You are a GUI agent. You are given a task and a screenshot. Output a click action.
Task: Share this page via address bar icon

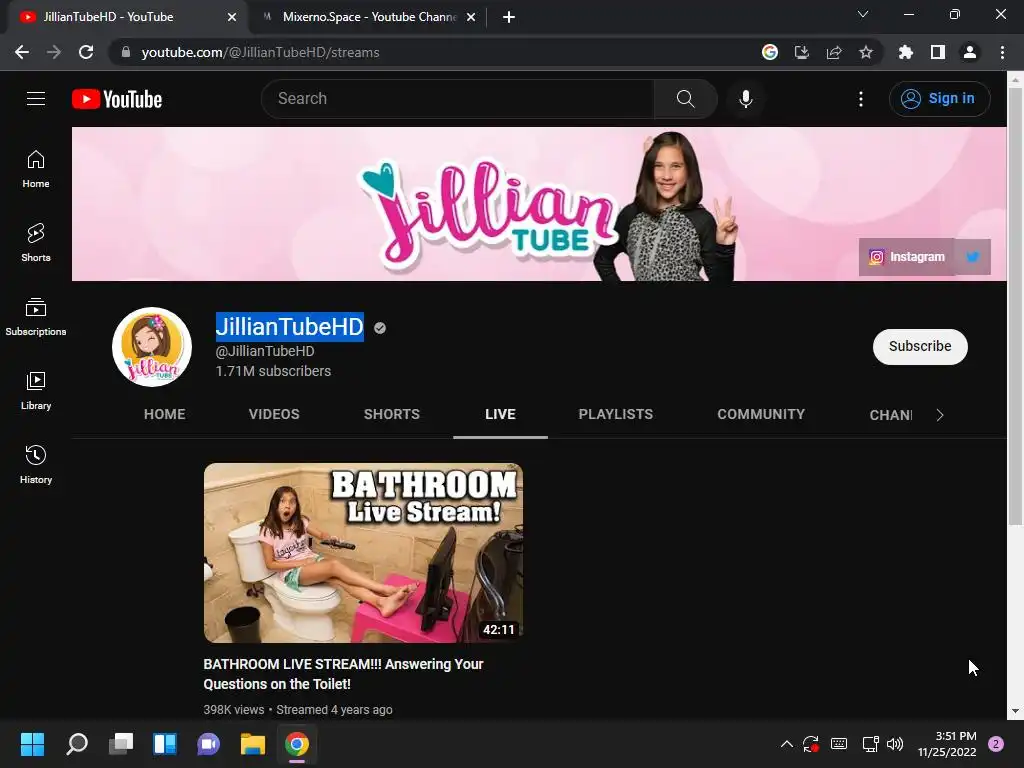tap(834, 52)
